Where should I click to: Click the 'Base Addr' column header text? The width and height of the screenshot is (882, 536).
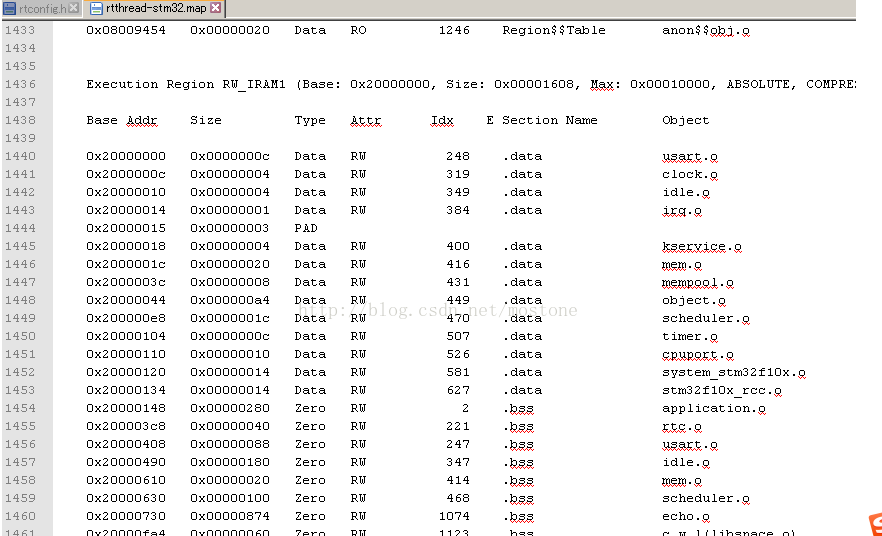pos(122,120)
